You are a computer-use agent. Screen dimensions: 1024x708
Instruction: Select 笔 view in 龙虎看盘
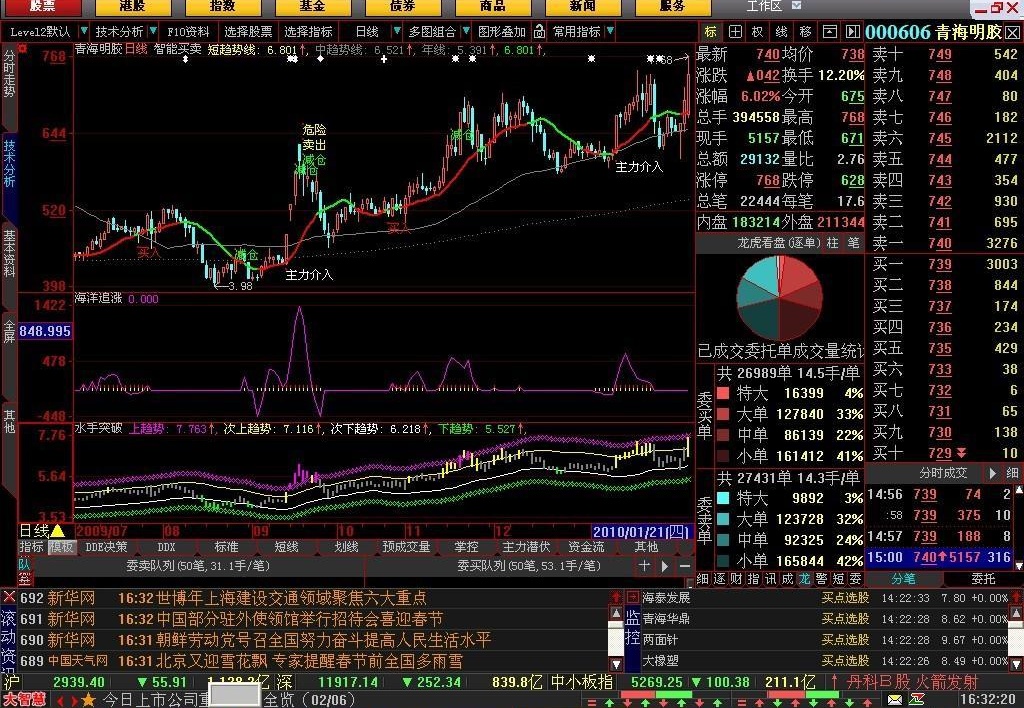(x=854, y=243)
